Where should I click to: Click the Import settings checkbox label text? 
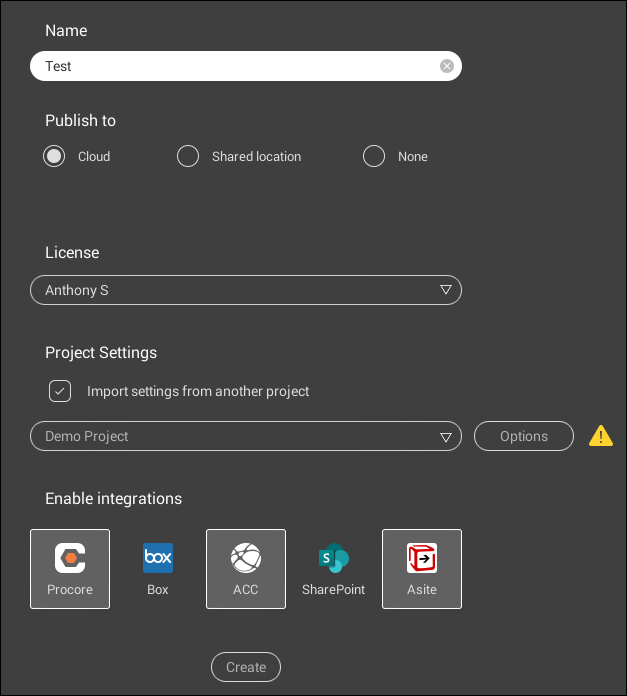198,391
